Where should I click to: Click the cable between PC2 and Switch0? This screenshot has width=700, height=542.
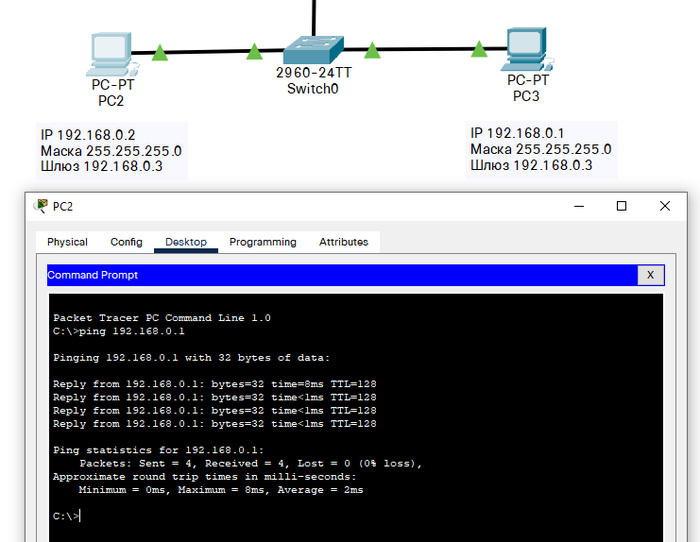coord(207,52)
